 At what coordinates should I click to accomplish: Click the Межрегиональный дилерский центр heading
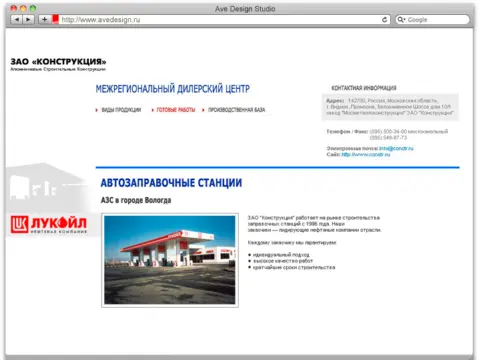coord(173,89)
